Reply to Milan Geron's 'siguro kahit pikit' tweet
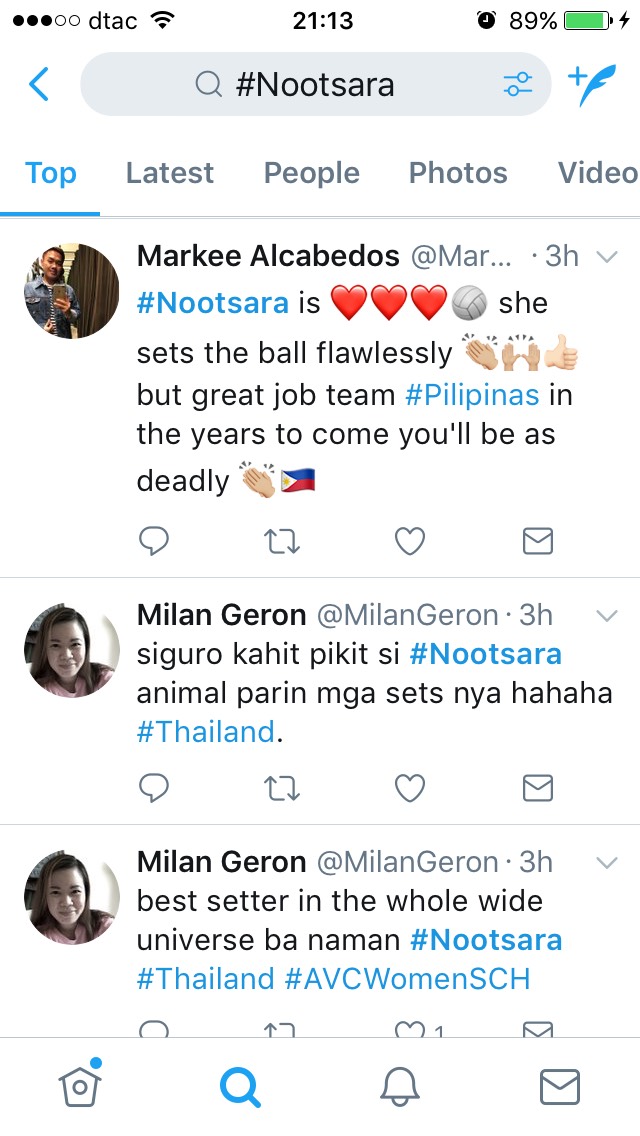640x1136 pixels. click(x=153, y=789)
